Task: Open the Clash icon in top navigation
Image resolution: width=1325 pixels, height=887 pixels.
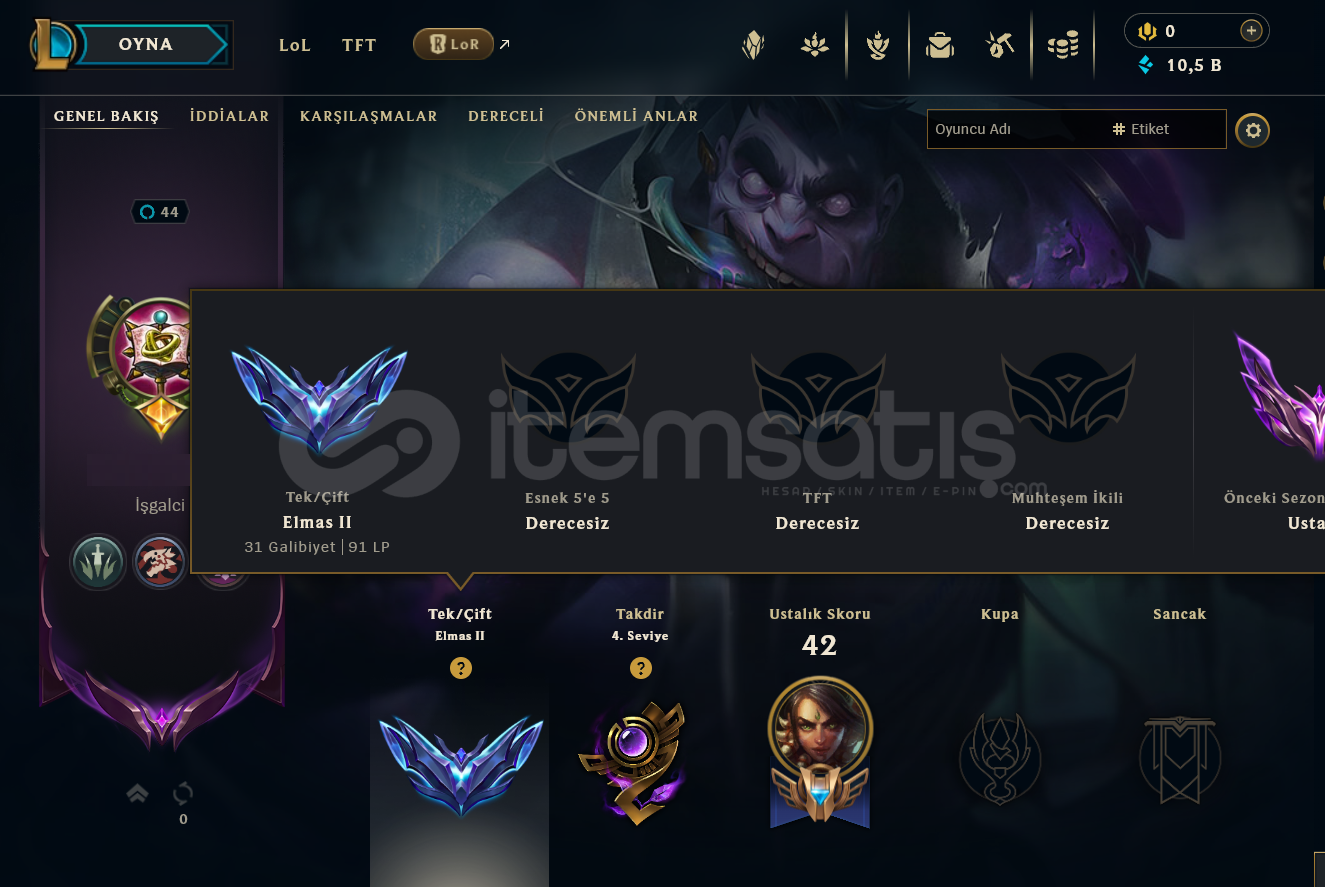Action: click(877, 45)
